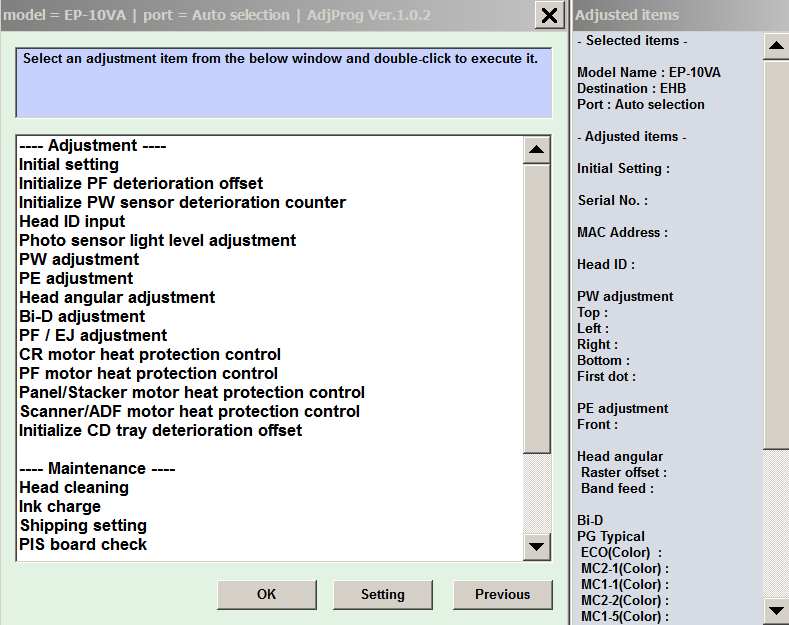Select 'Photo sensor light level adjustment'
Viewport: 789px width, 625px height.
pos(157,241)
